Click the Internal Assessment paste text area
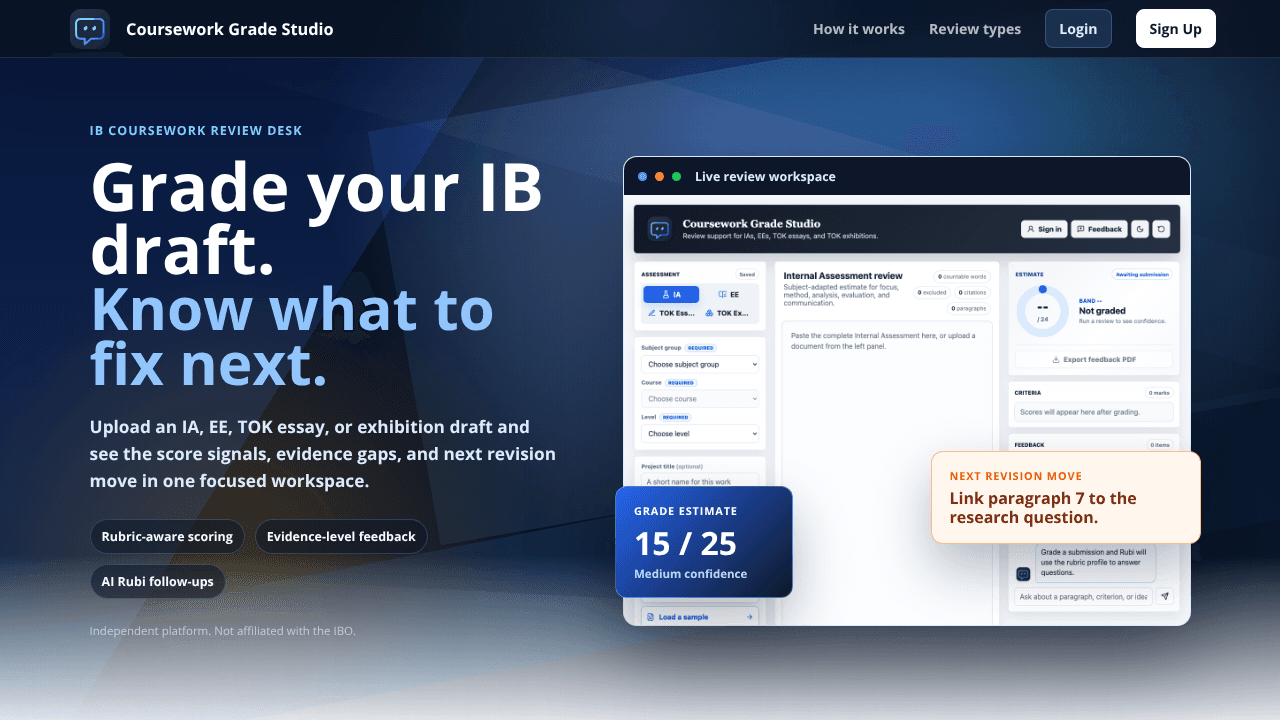Viewport: 1280px width, 720px height. point(887,472)
